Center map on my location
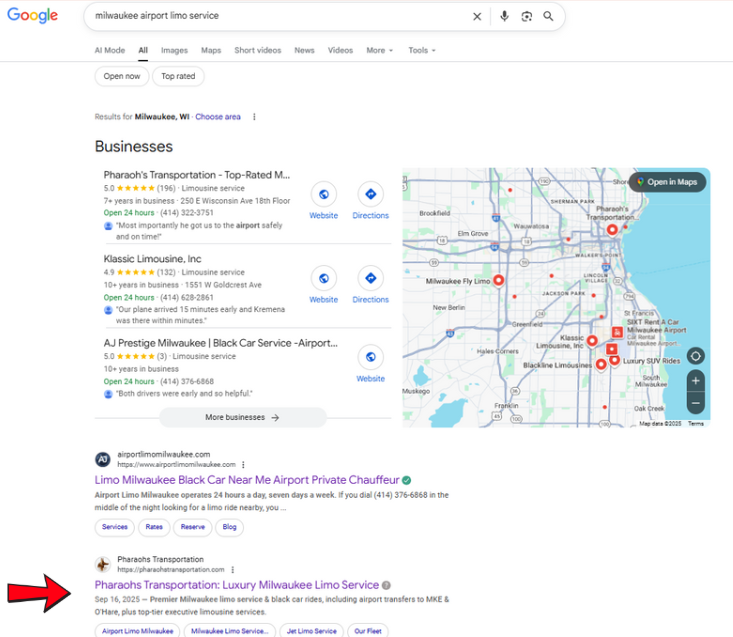Viewport: 733px width, 637px height. [696, 356]
